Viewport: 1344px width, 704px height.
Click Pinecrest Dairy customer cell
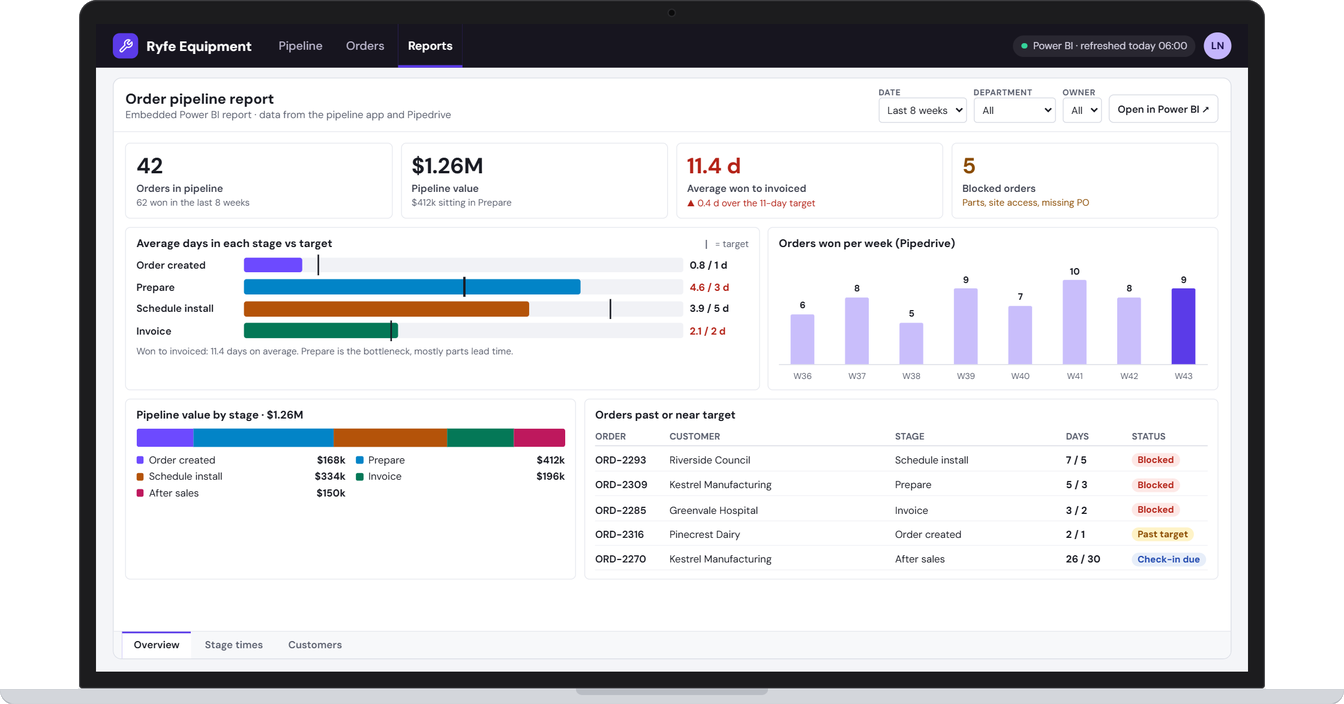click(705, 535)
